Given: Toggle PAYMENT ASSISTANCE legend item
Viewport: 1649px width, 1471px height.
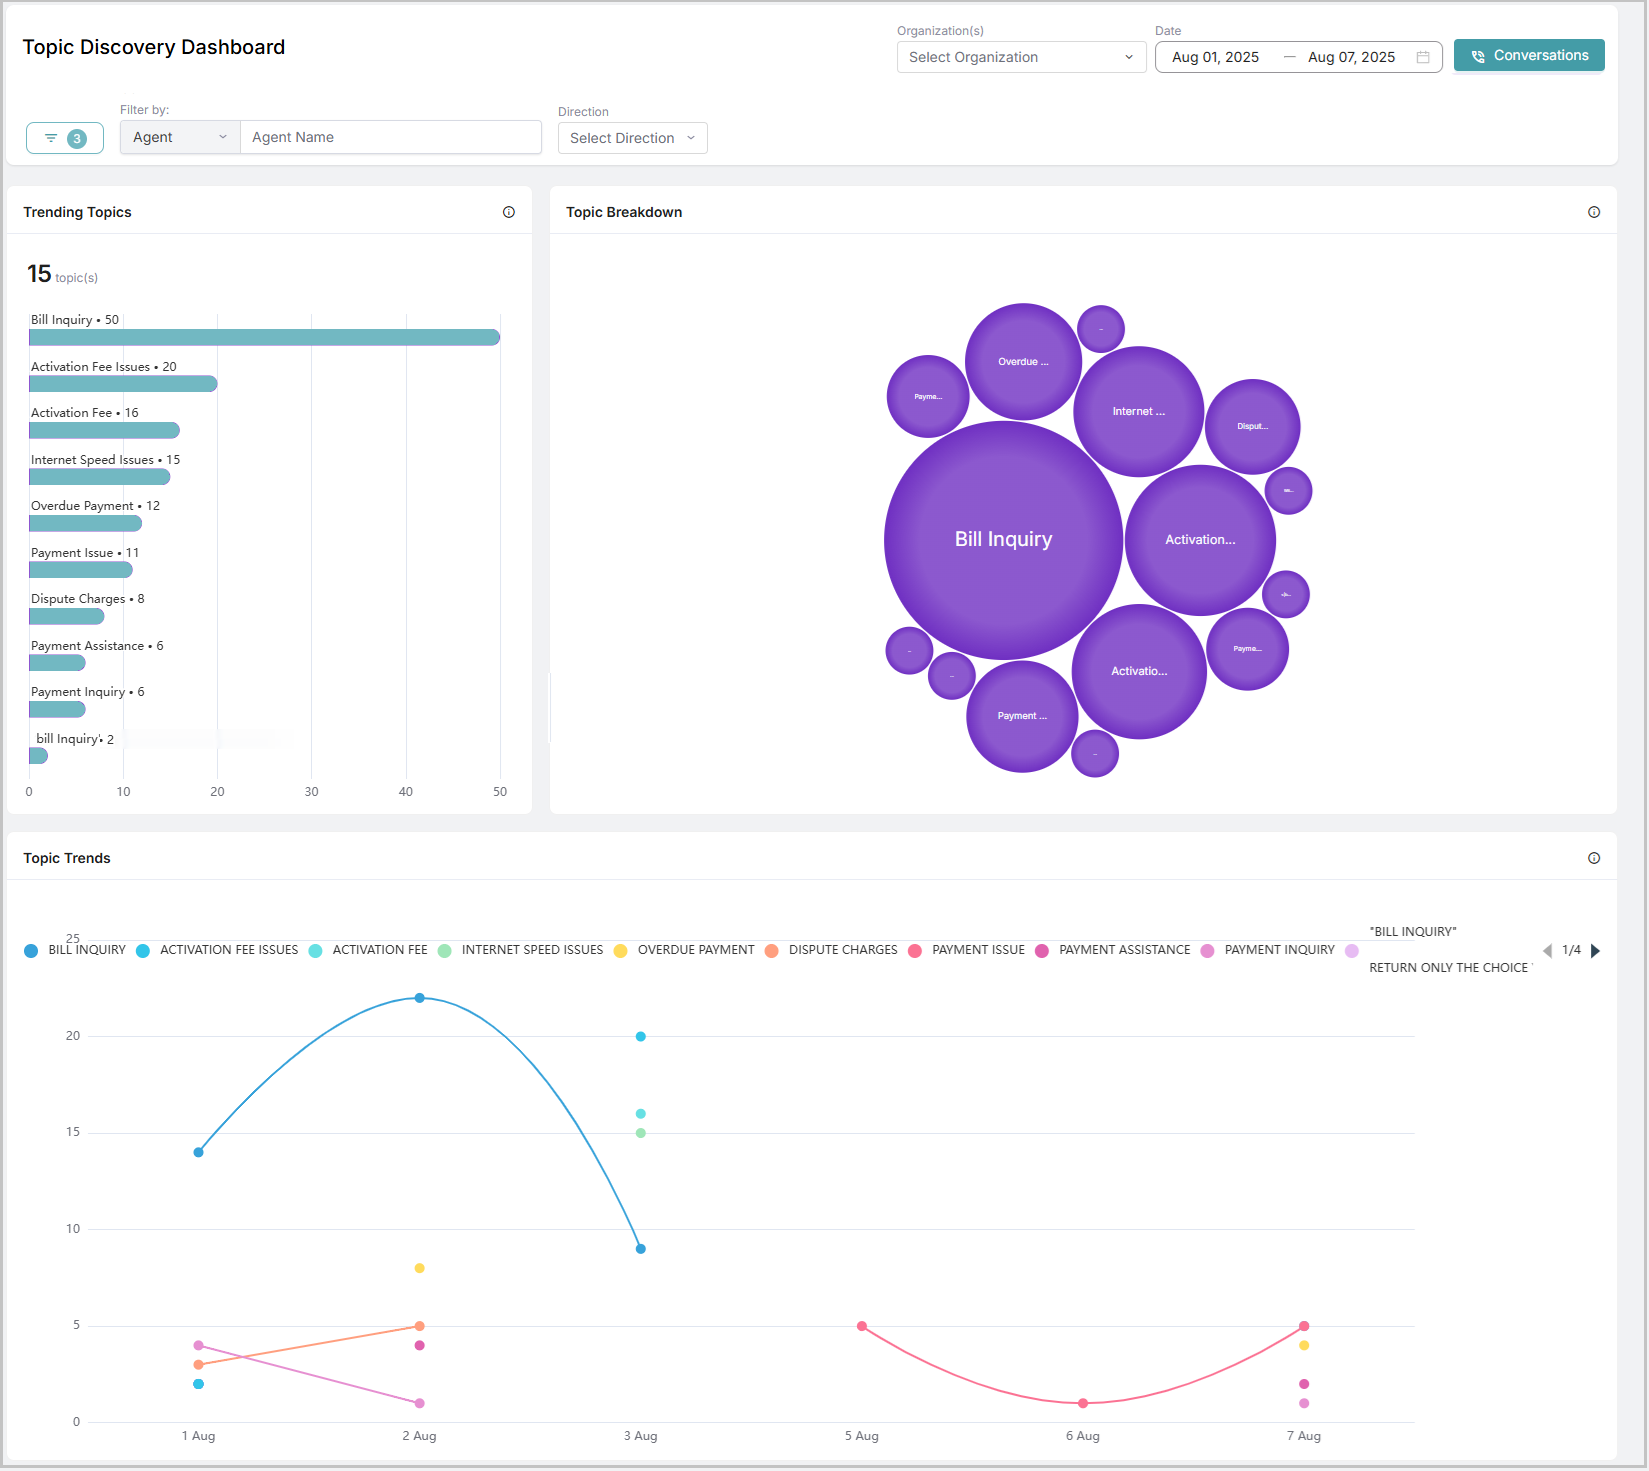Looking at the screenshot, I should [x=1113, y=950].
